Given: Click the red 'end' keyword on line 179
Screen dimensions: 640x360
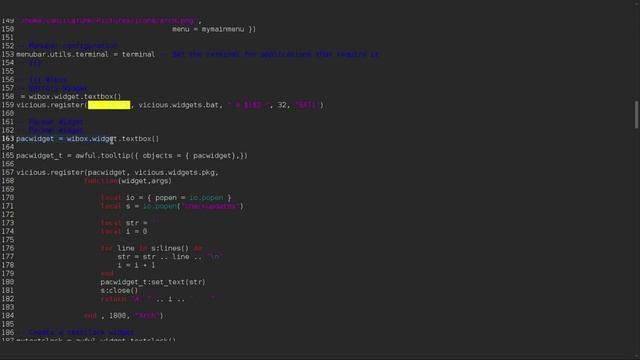Looking at the screenshot, I should (x=107, y=274).
